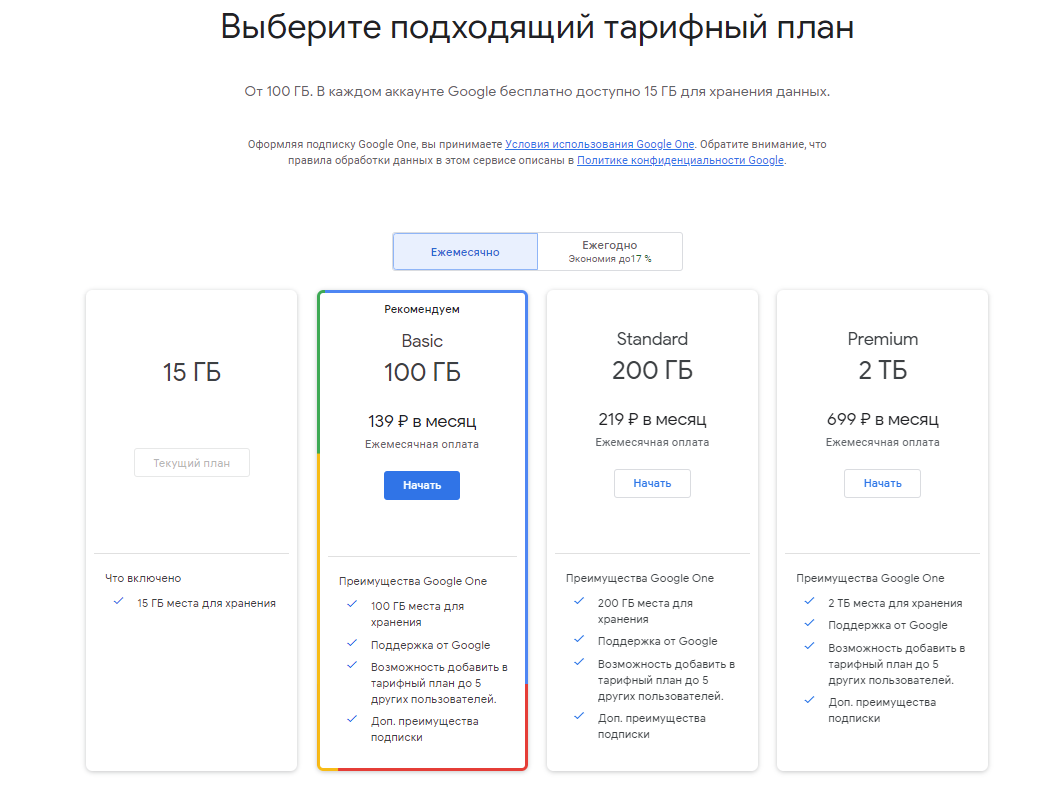Click the 2 ТБ storage heading
Image resolution: width=1058 pixels, height=800 pixels.
pyautogui.click(x=882, y=370)
